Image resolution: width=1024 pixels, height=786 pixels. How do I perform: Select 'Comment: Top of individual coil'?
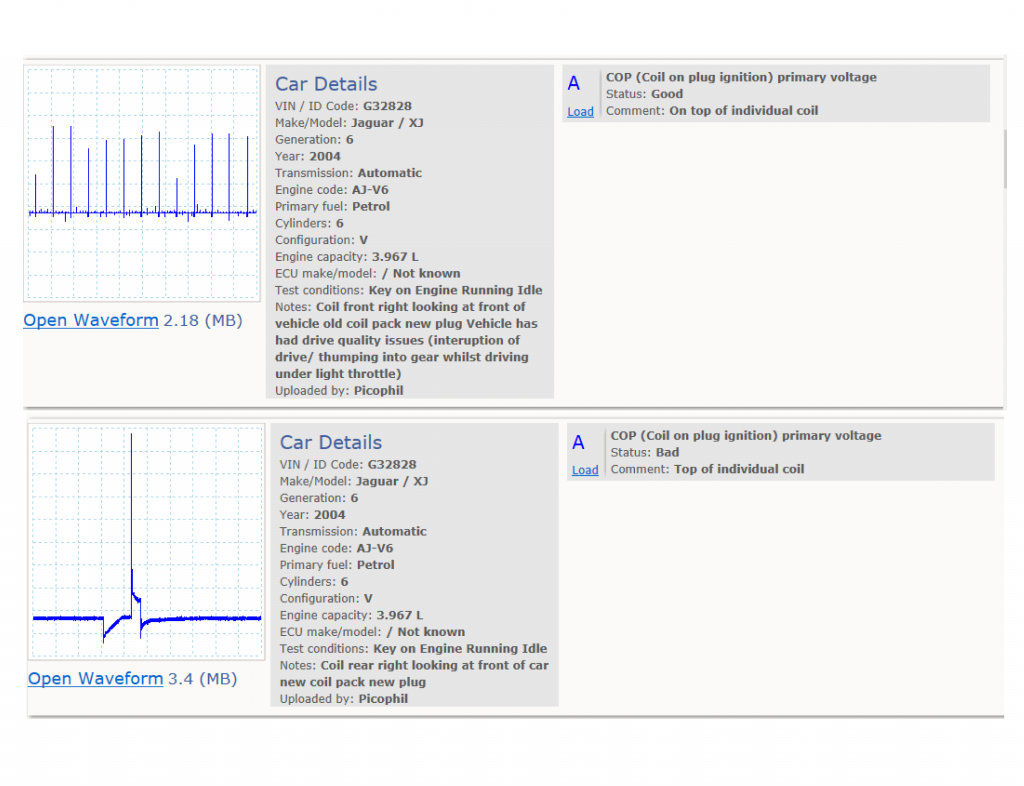[x=707, y=469]
